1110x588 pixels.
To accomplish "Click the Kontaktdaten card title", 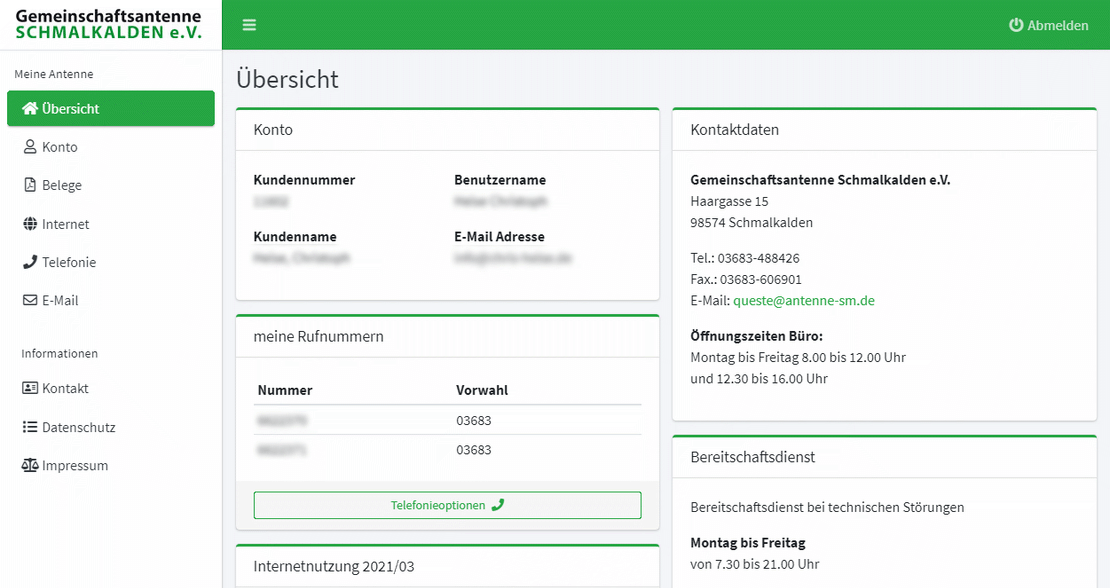I will 734,129.
